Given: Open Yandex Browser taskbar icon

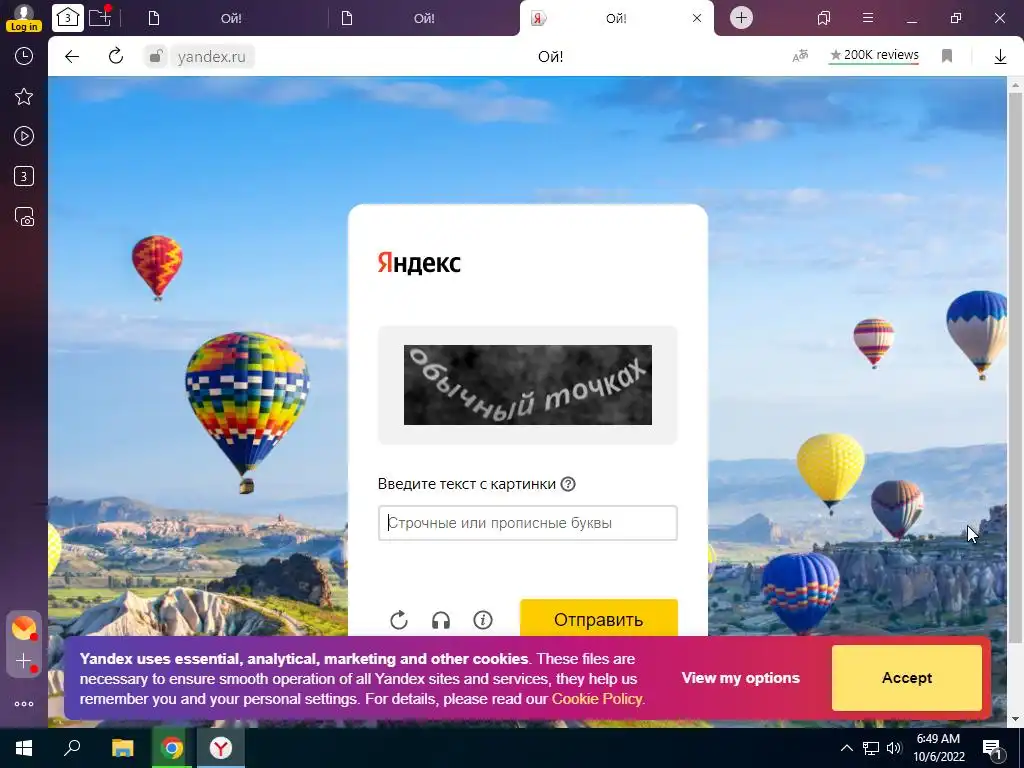Looking at the screenshot, I should pos(221,748).
